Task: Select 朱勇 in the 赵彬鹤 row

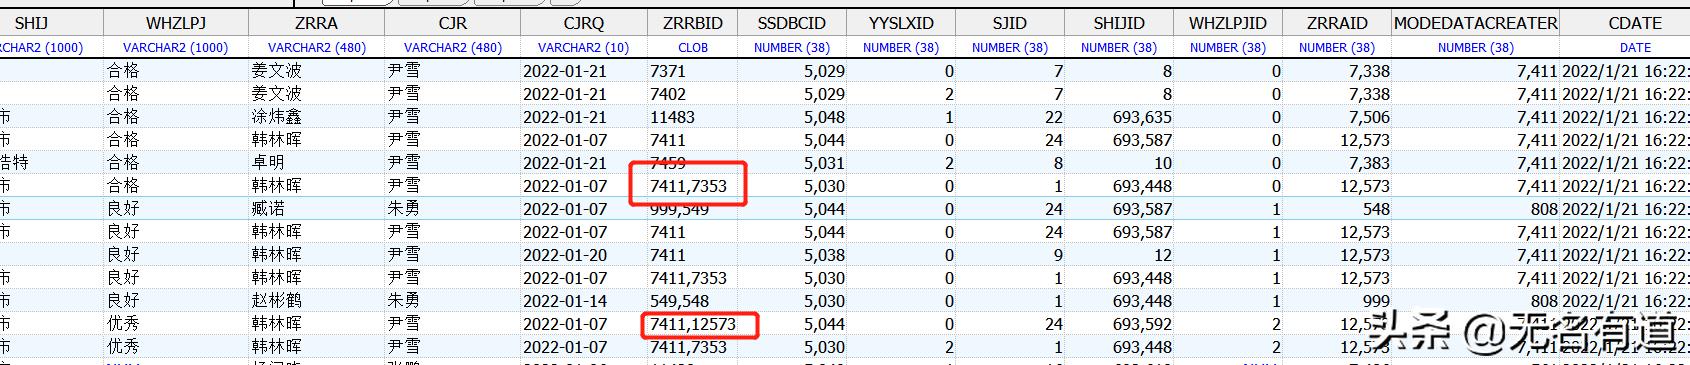Action: [x=404, y=301]
